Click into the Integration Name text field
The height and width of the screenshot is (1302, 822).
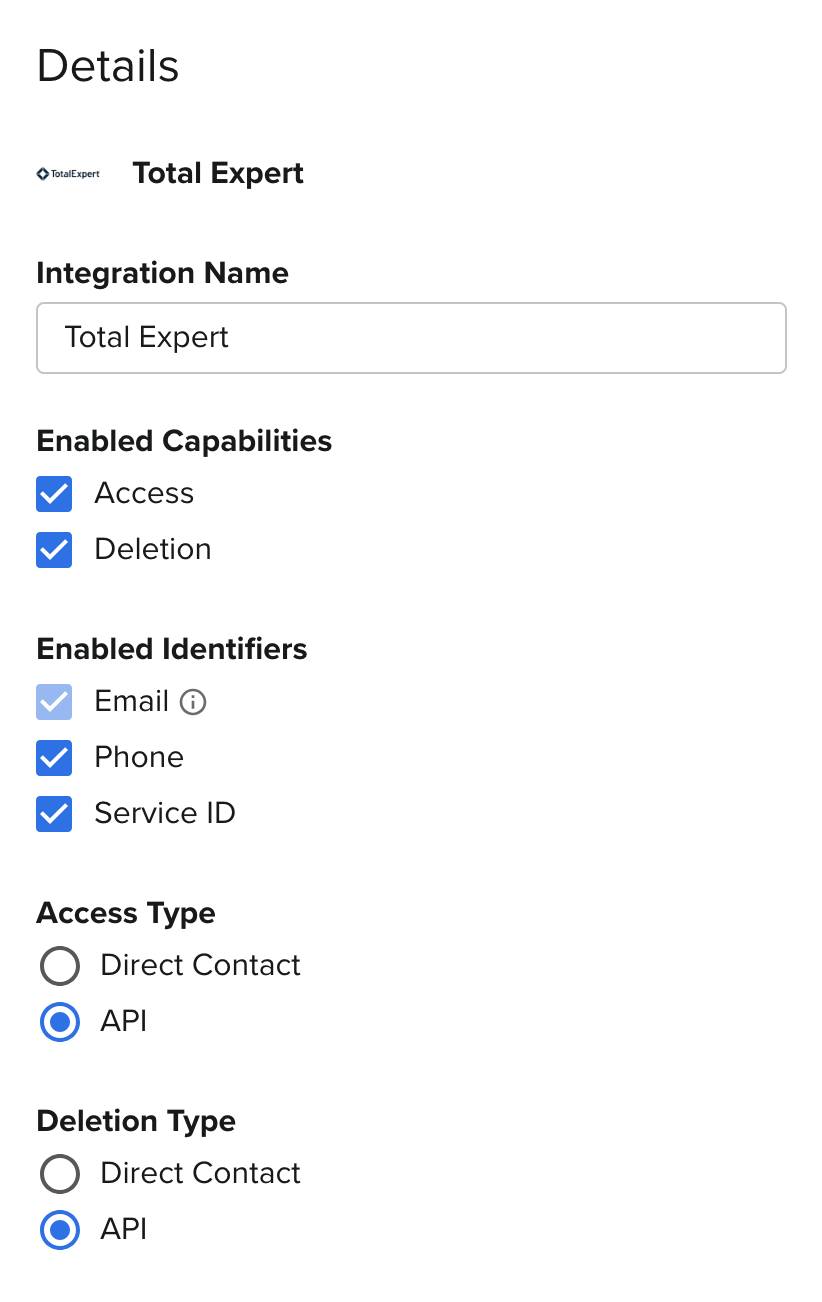pyautogui.click(x=411, y=338)
